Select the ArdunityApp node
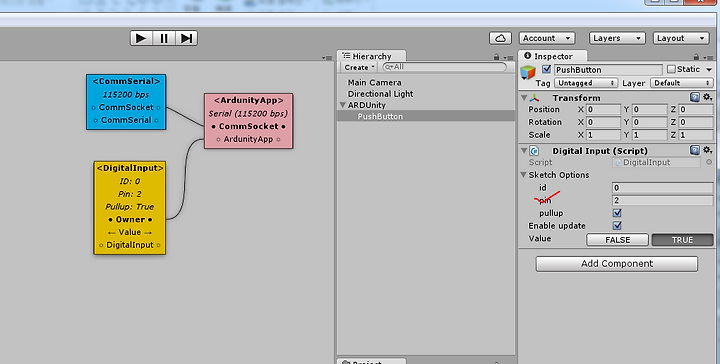Image resolution: width=720 pixels, height=364 pixels. pos(248,121)
